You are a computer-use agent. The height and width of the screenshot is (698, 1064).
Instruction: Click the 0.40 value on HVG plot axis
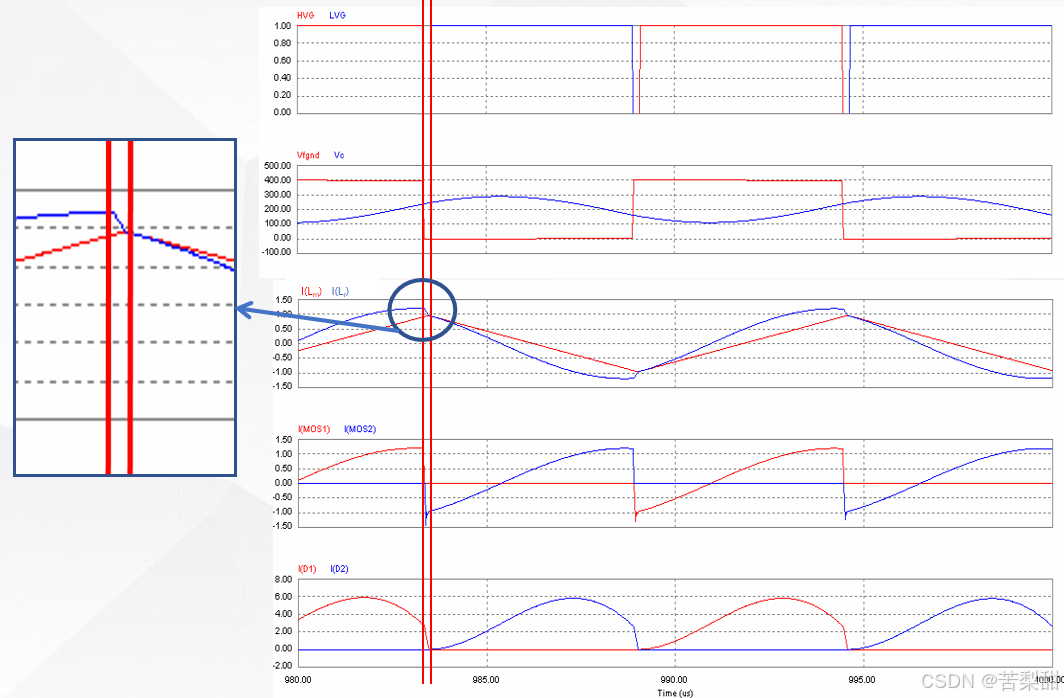coord(282,78)
